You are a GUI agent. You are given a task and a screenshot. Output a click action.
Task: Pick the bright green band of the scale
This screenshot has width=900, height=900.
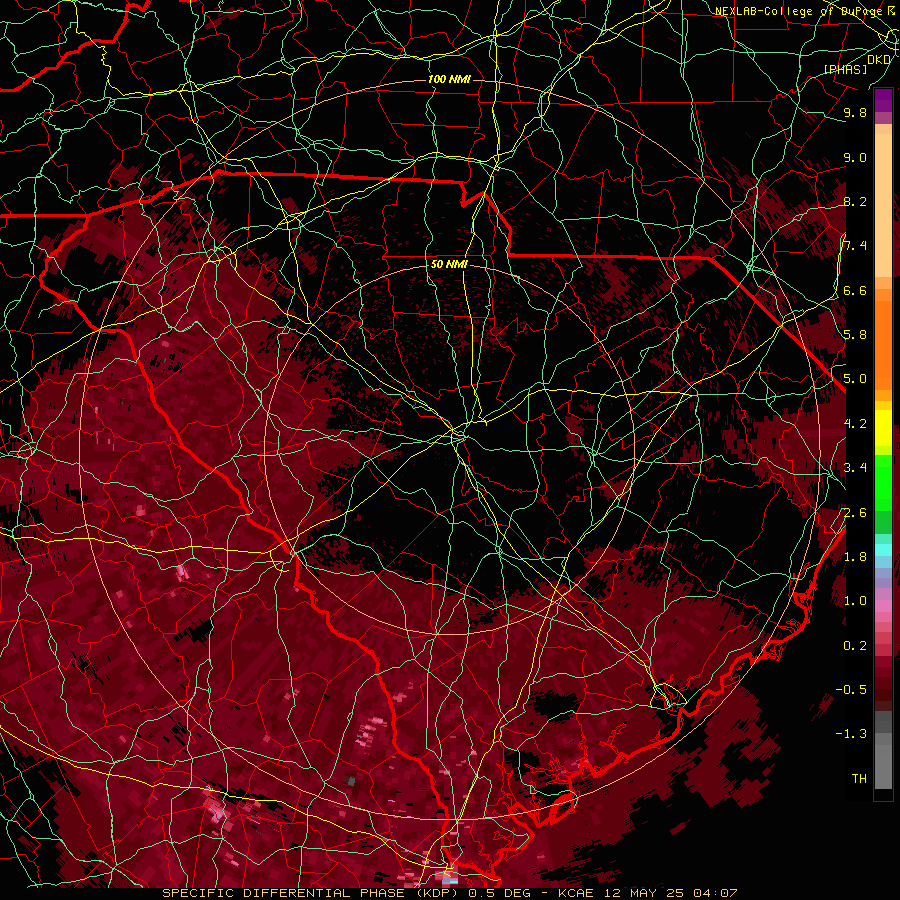click(x=883, y=482)
